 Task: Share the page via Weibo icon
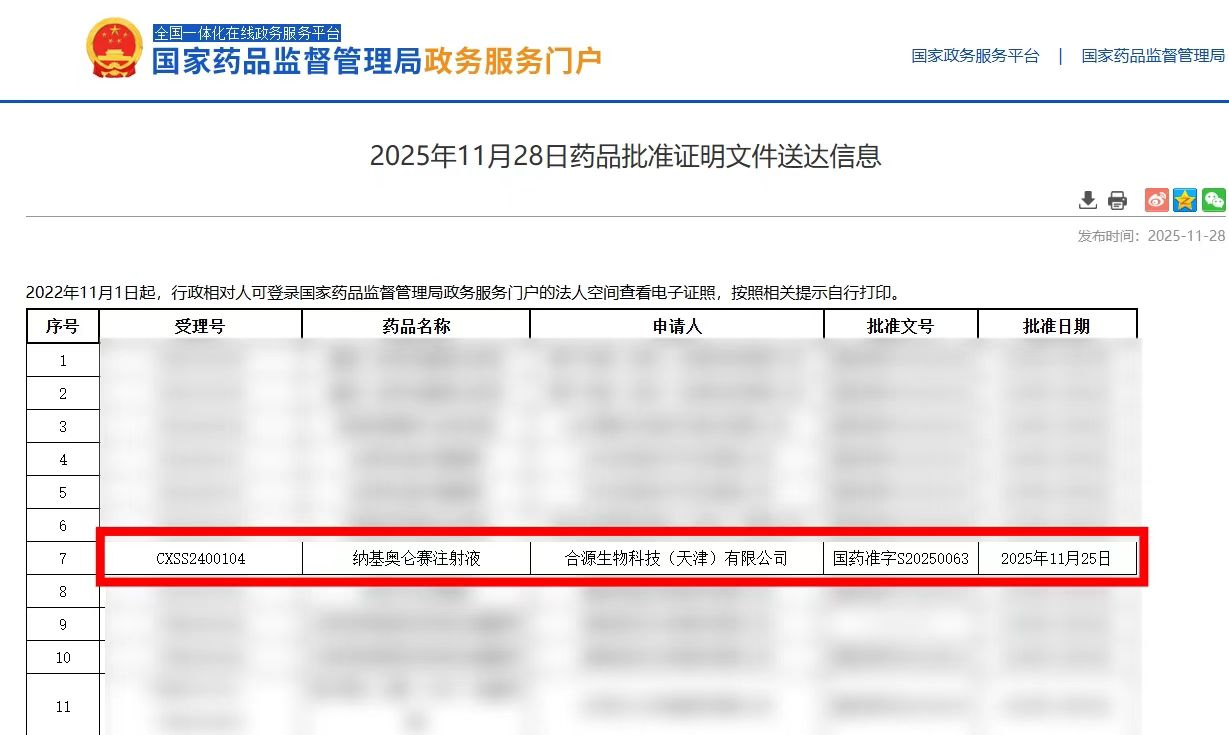click(1156, 200)
